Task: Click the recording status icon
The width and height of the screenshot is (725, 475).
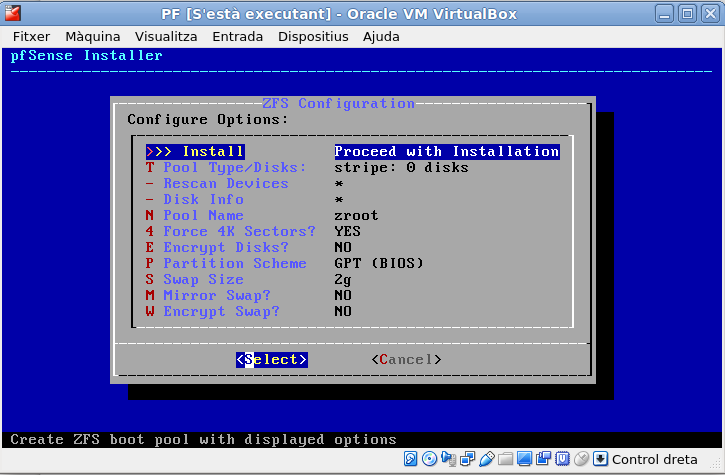Action: click(543, 459)
